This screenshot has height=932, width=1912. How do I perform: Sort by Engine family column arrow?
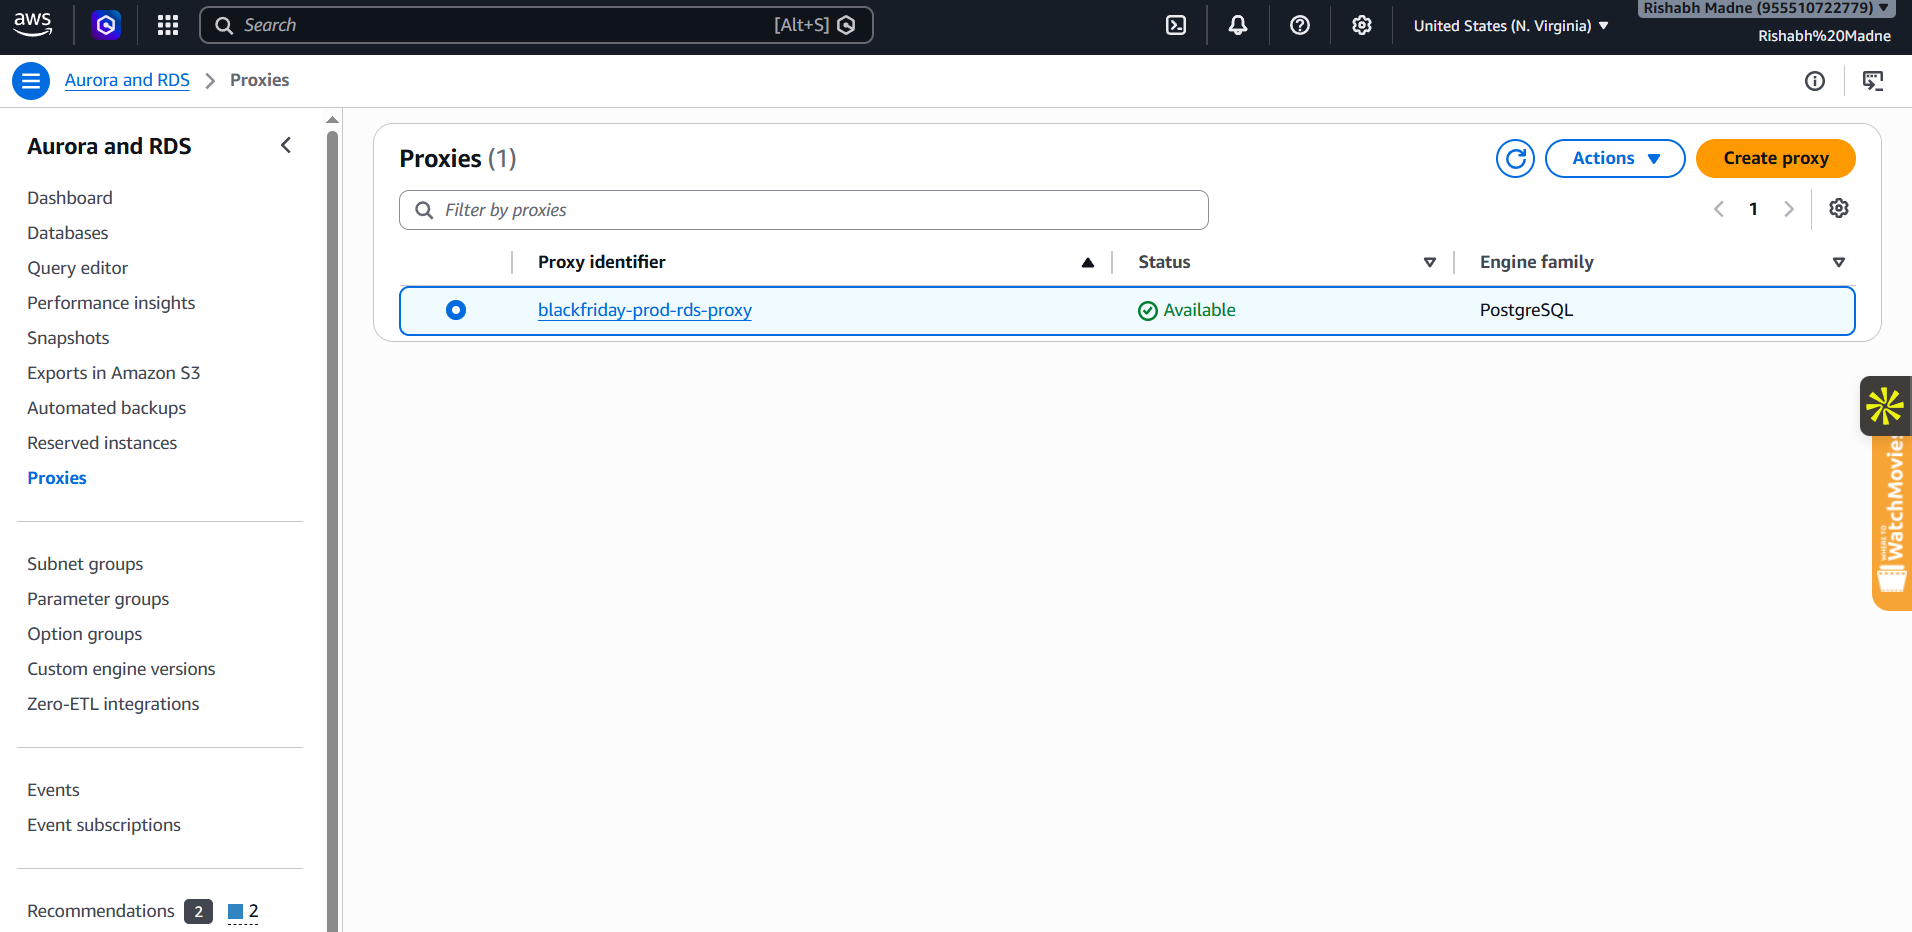click(x=1838, y=263)
